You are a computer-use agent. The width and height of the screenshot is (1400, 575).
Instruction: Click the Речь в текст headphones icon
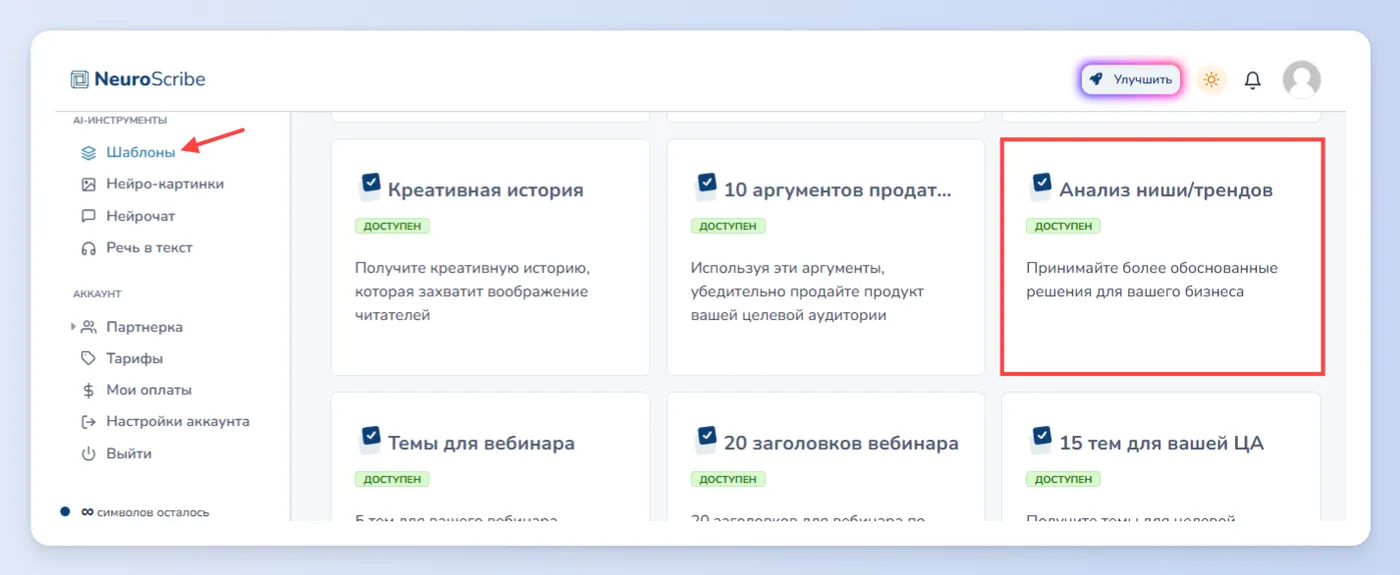88,248
